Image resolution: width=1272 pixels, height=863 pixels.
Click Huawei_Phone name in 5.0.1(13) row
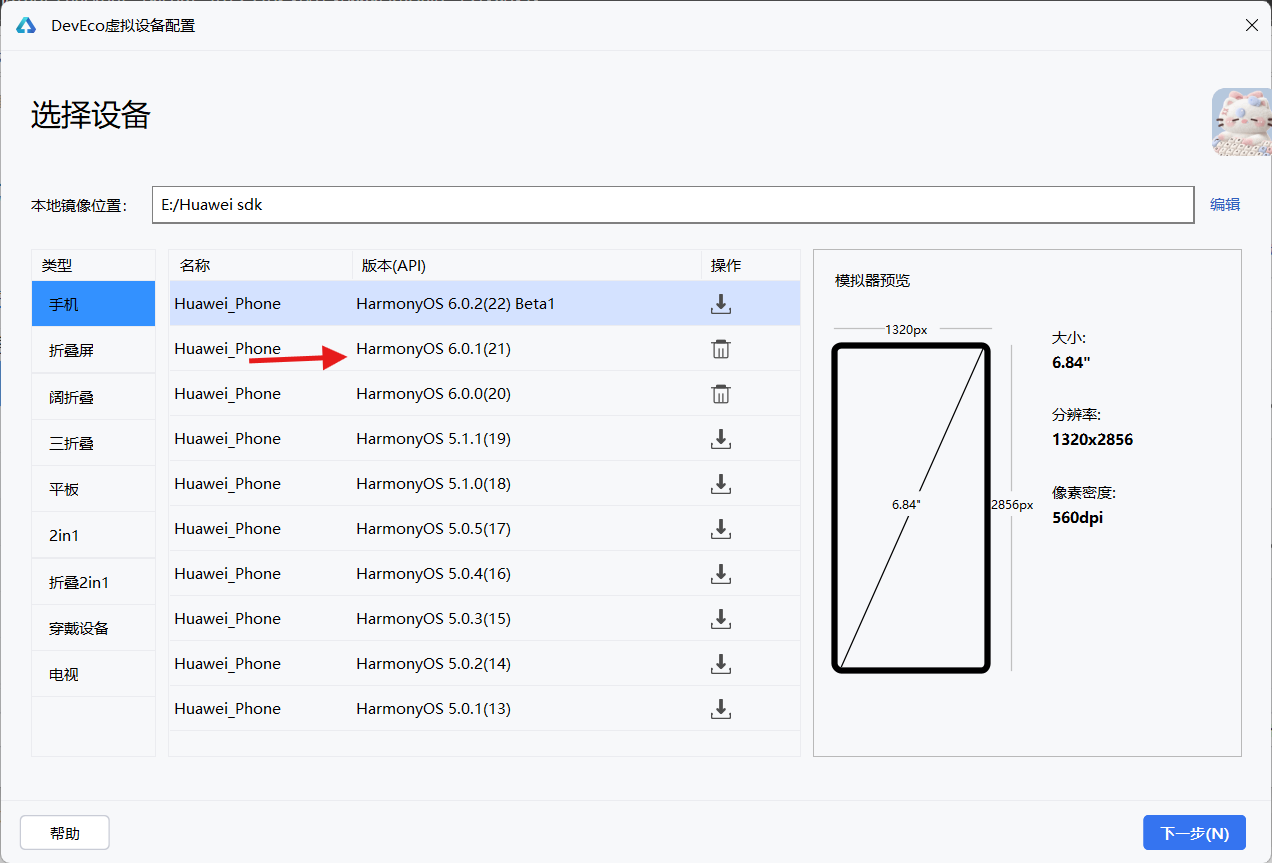pos(227,708)
